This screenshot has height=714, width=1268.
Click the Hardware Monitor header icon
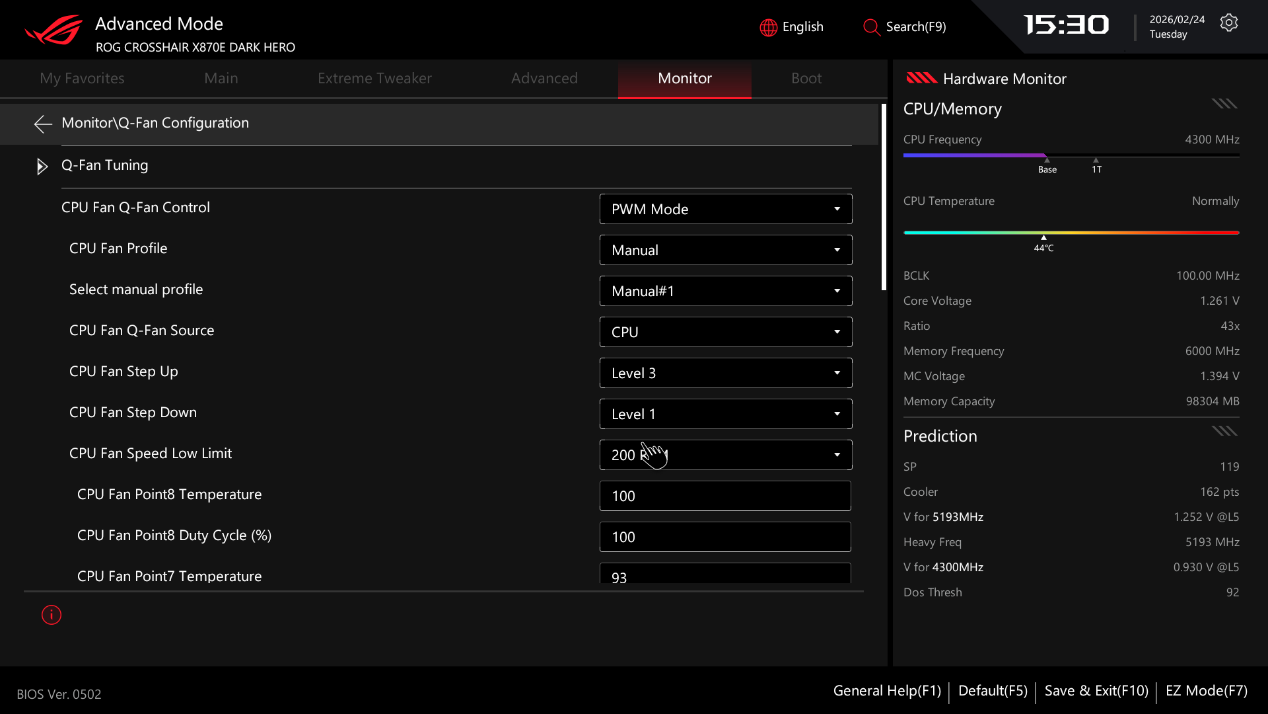(920, 79)
